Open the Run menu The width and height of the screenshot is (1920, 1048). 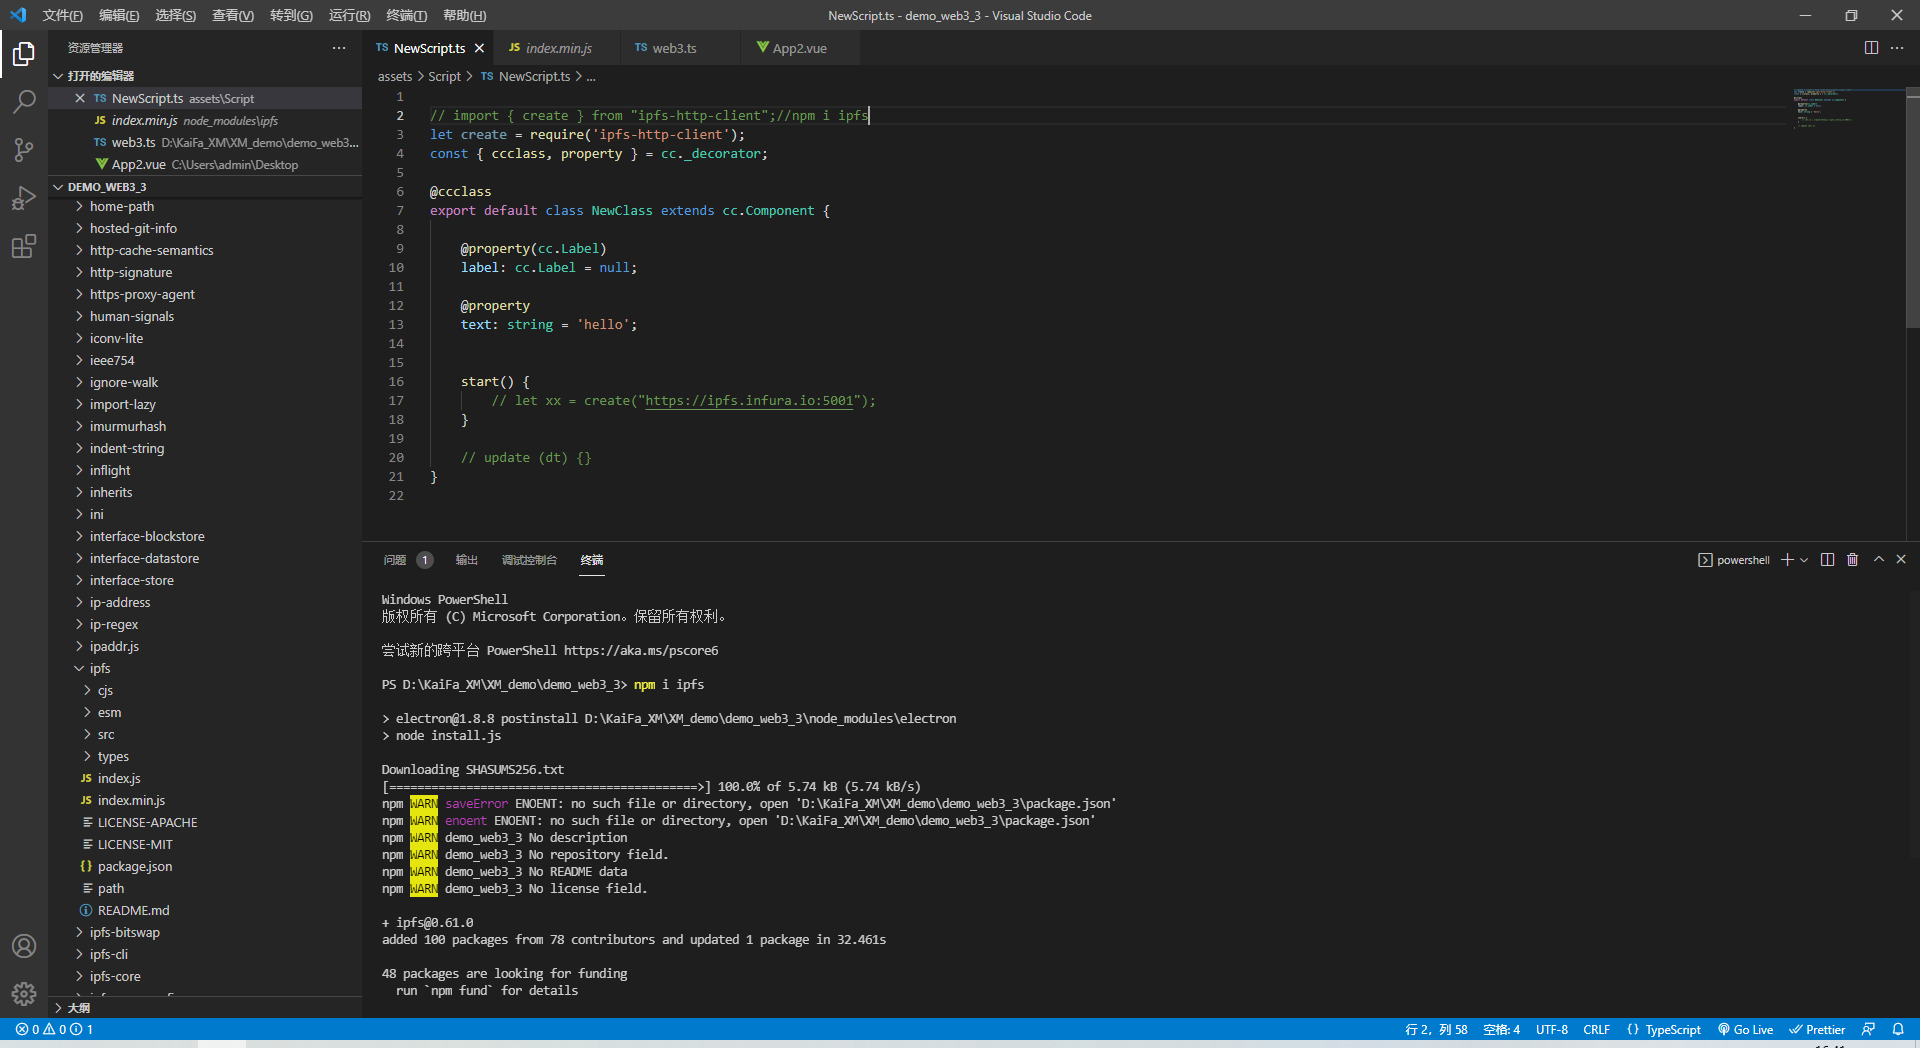(x=349, y=15)
